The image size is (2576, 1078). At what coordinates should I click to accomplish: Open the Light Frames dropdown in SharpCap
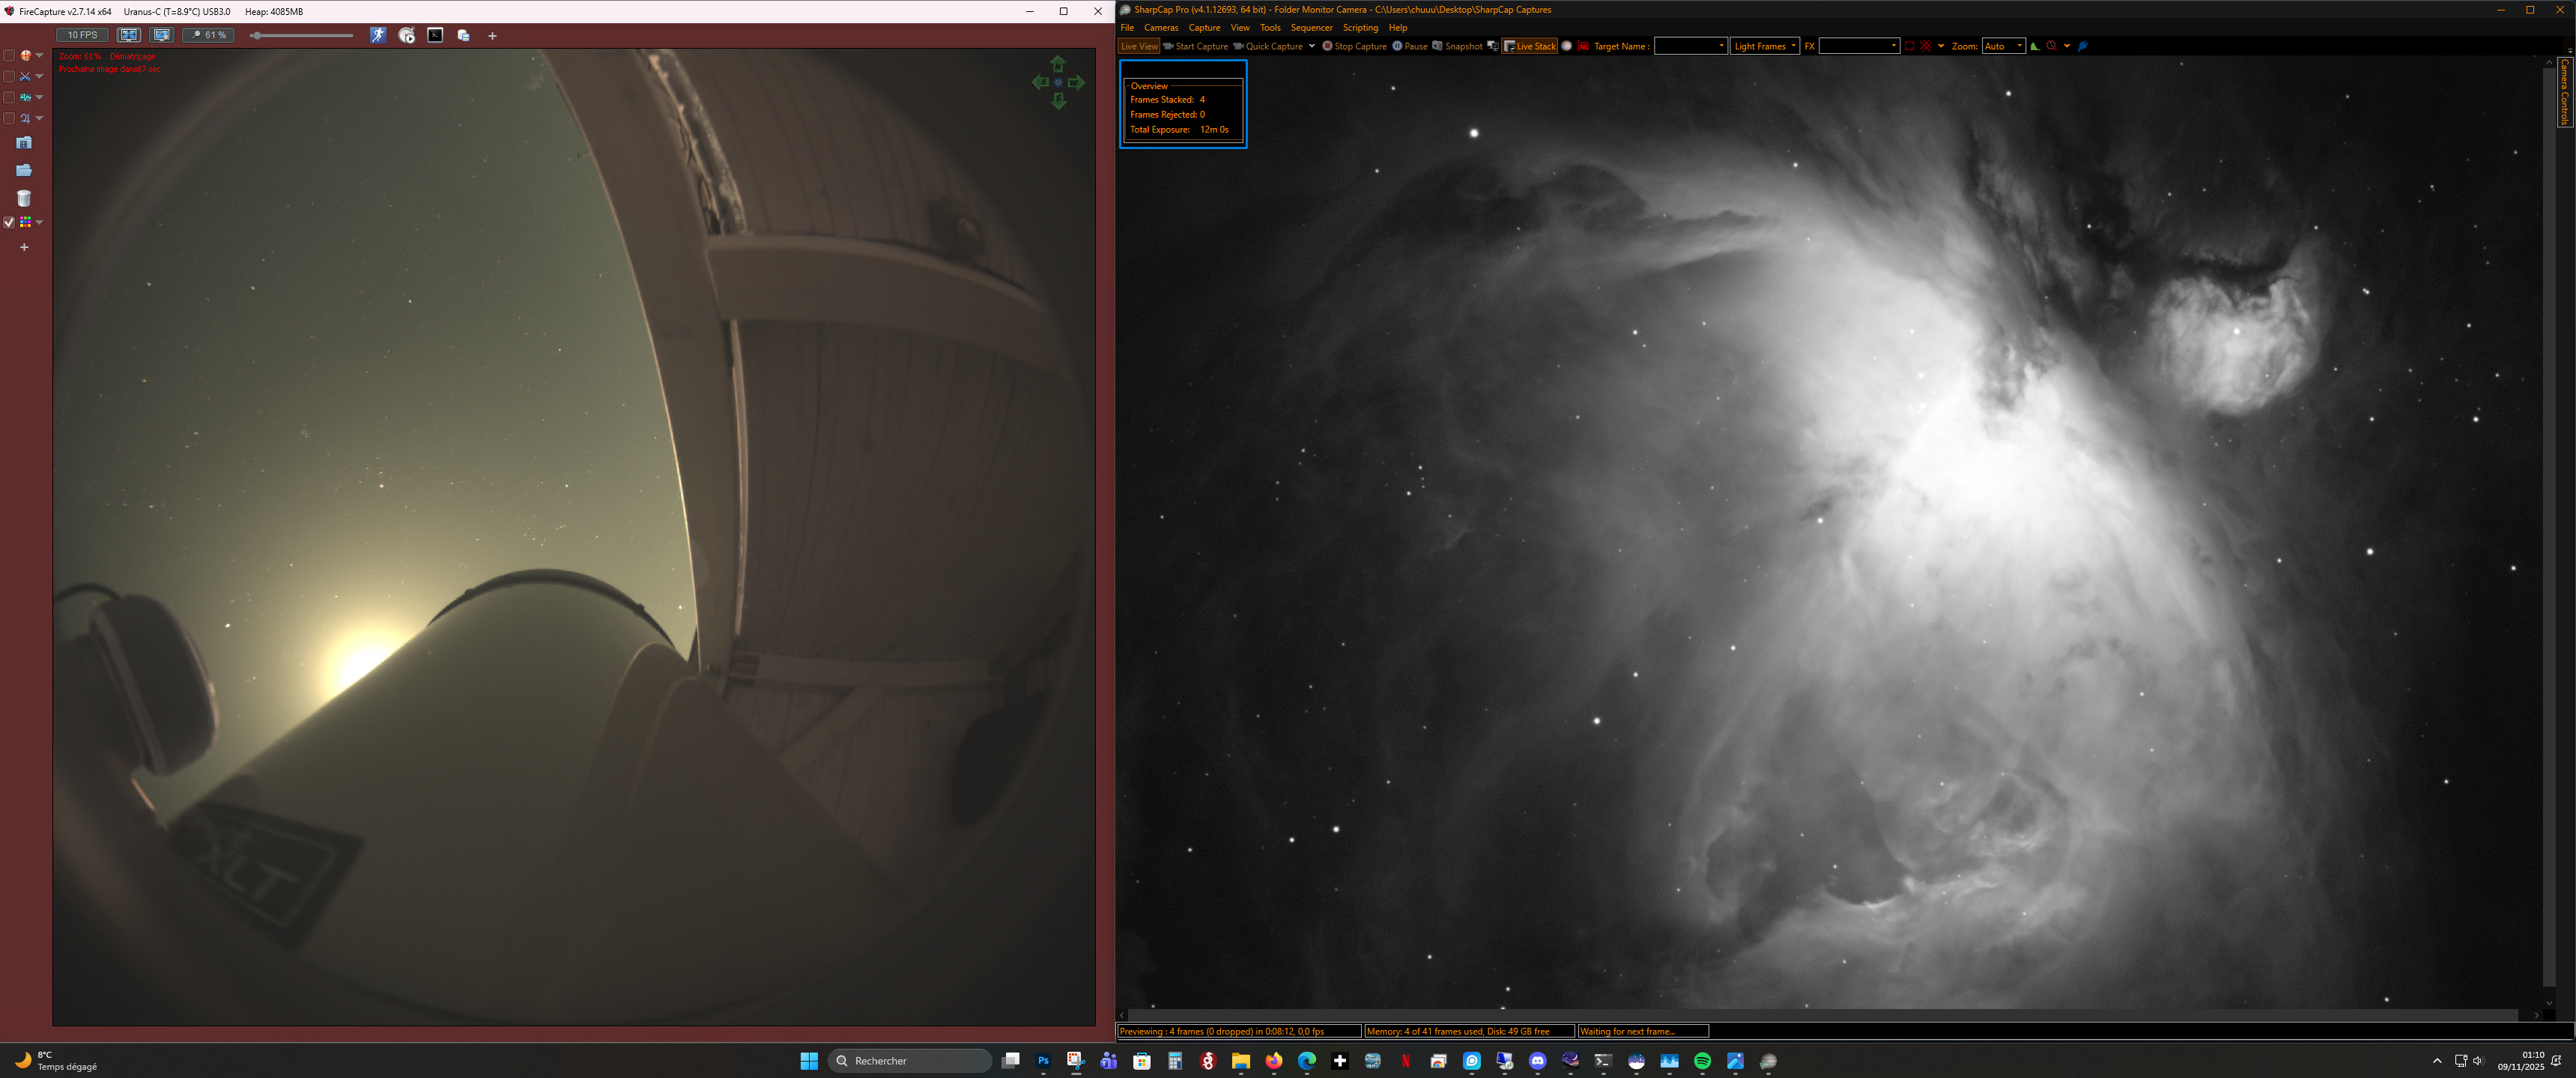pos(1765,46)
